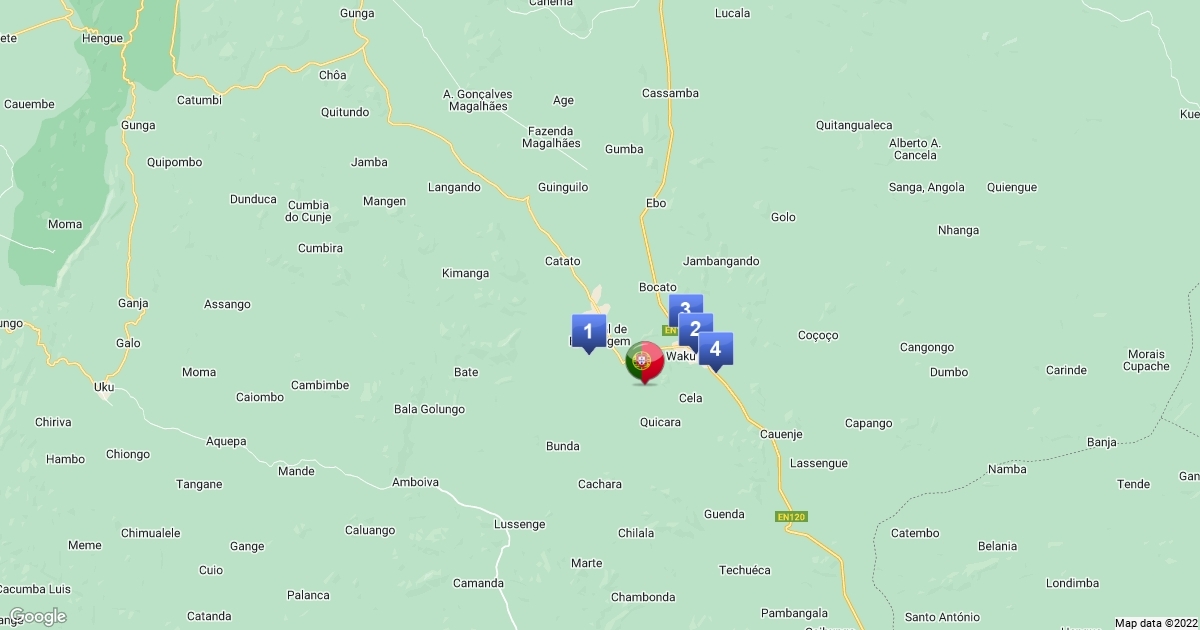
Task: Click the Waku town label
Action: [x=680, y=356]
